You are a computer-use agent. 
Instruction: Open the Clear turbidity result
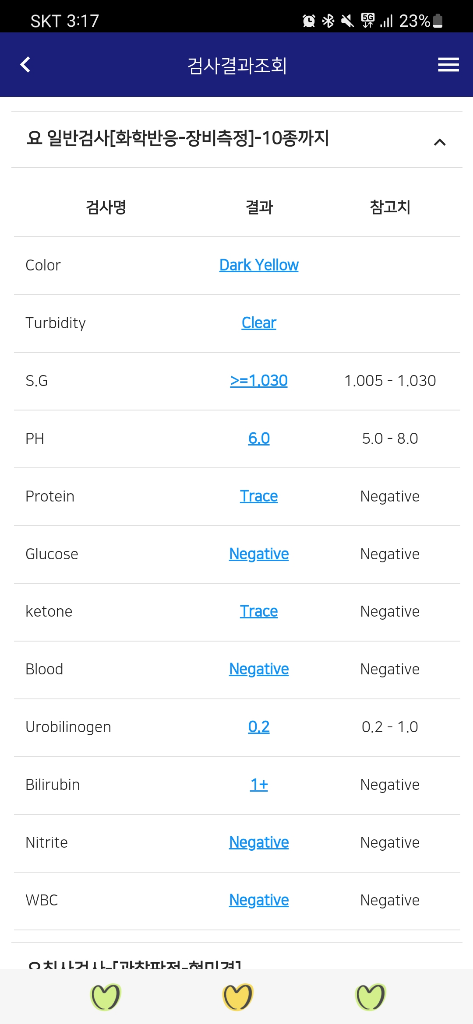pyautogui.click(x=259, y=323)
